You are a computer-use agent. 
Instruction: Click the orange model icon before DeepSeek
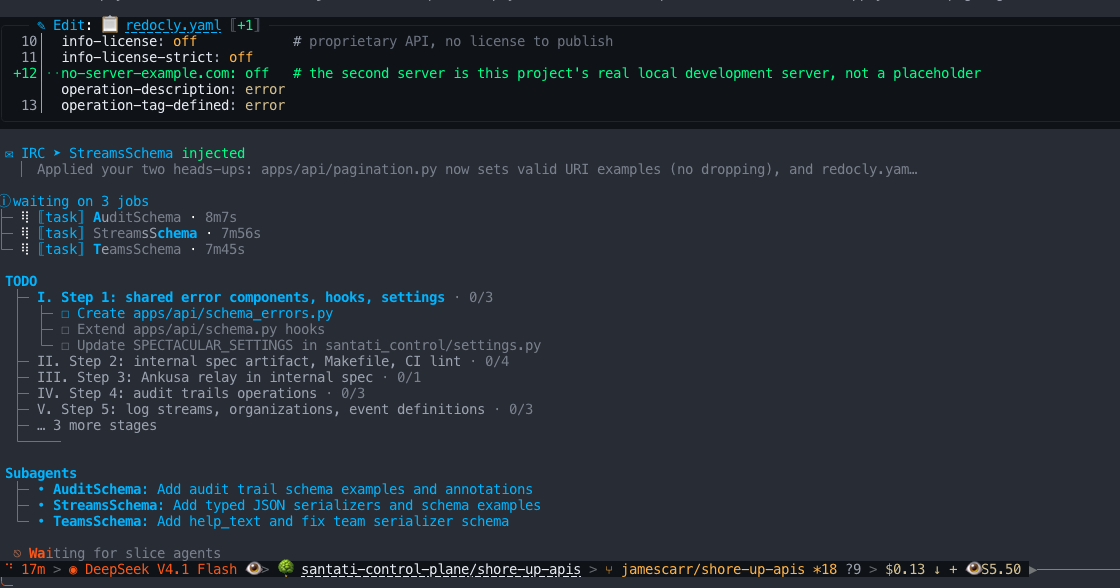pos(73,570)
